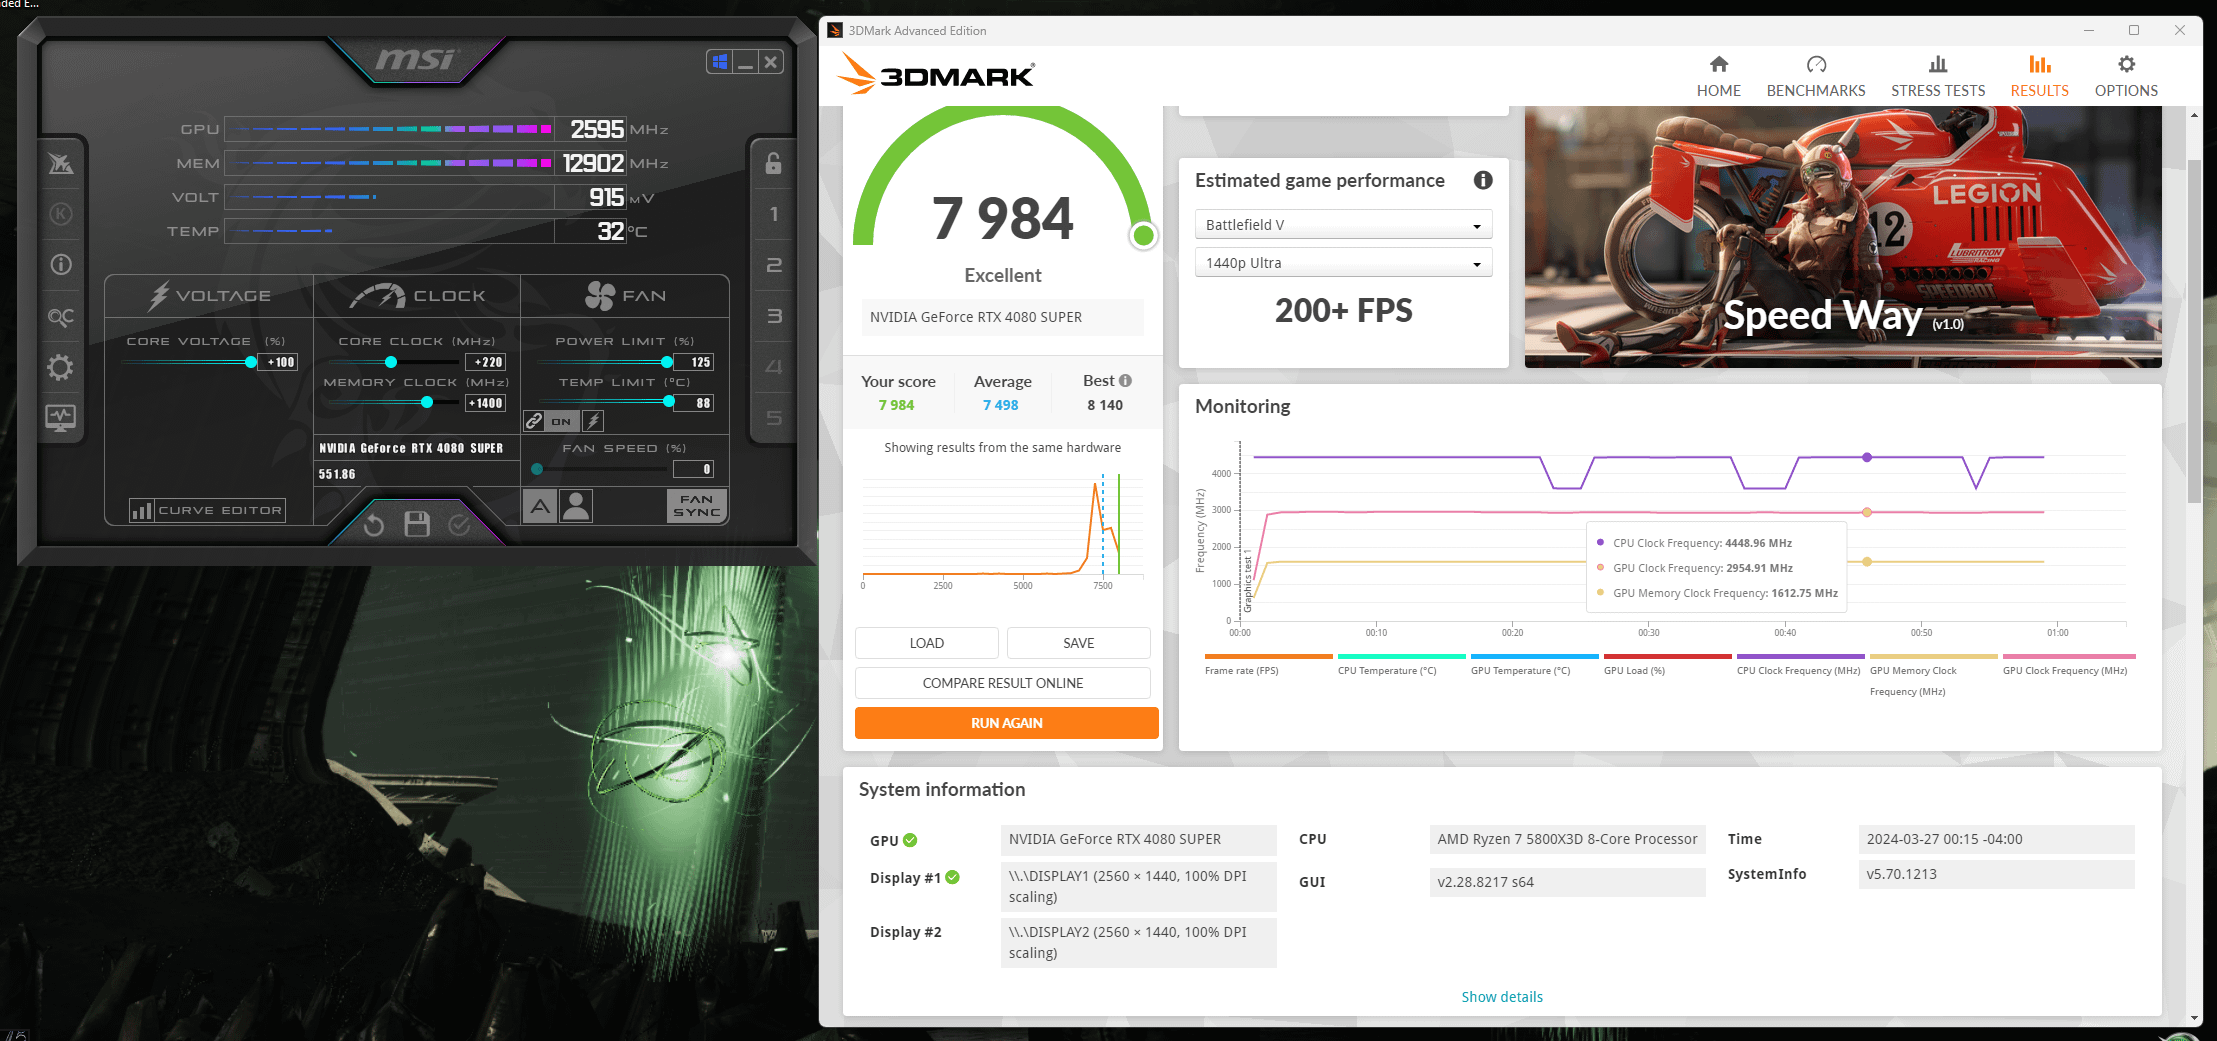
Task: Select Afterburner profile slot 2
Action: click(773, 265)
